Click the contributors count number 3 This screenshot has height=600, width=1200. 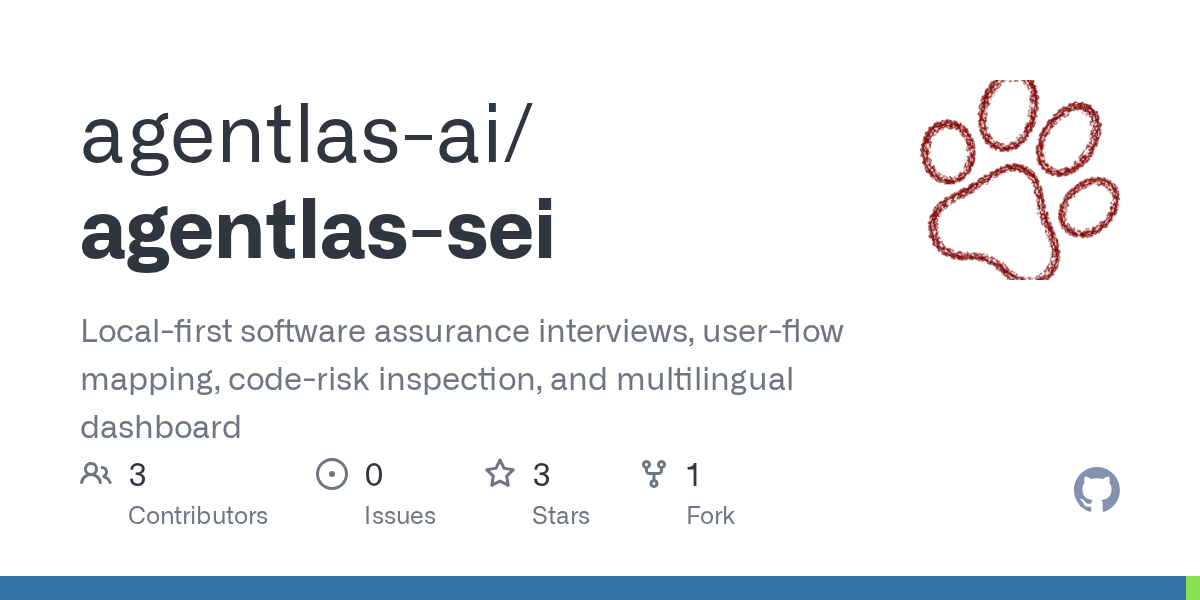pos(138,475)
